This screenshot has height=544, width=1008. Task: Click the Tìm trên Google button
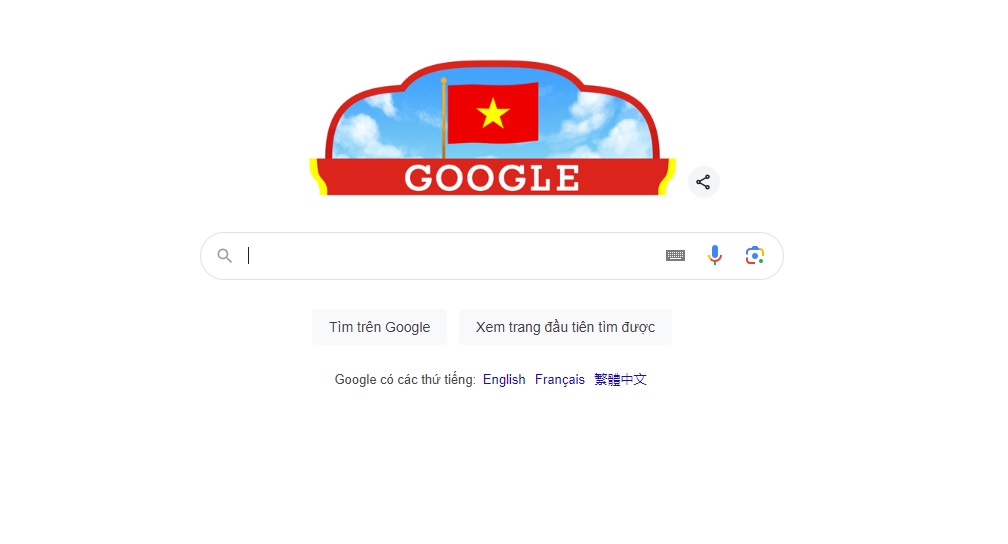379,327
